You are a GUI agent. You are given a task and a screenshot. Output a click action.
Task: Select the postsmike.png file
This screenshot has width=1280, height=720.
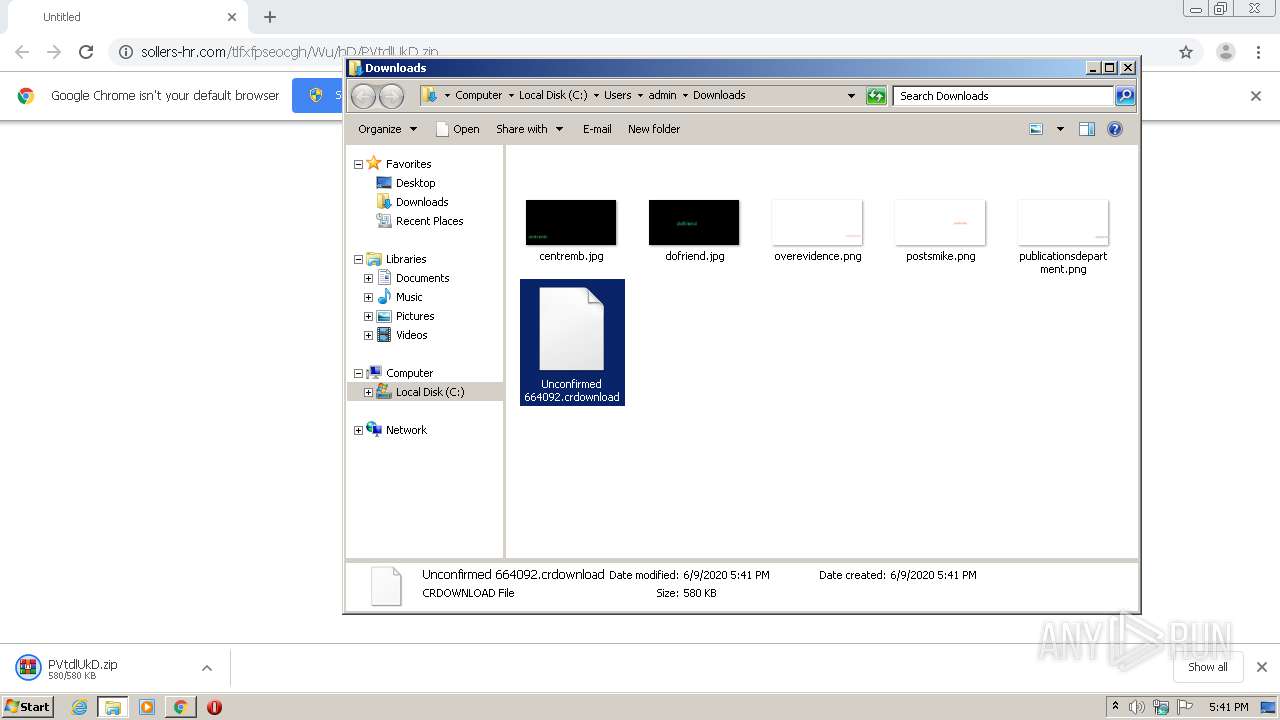[940, 231]
